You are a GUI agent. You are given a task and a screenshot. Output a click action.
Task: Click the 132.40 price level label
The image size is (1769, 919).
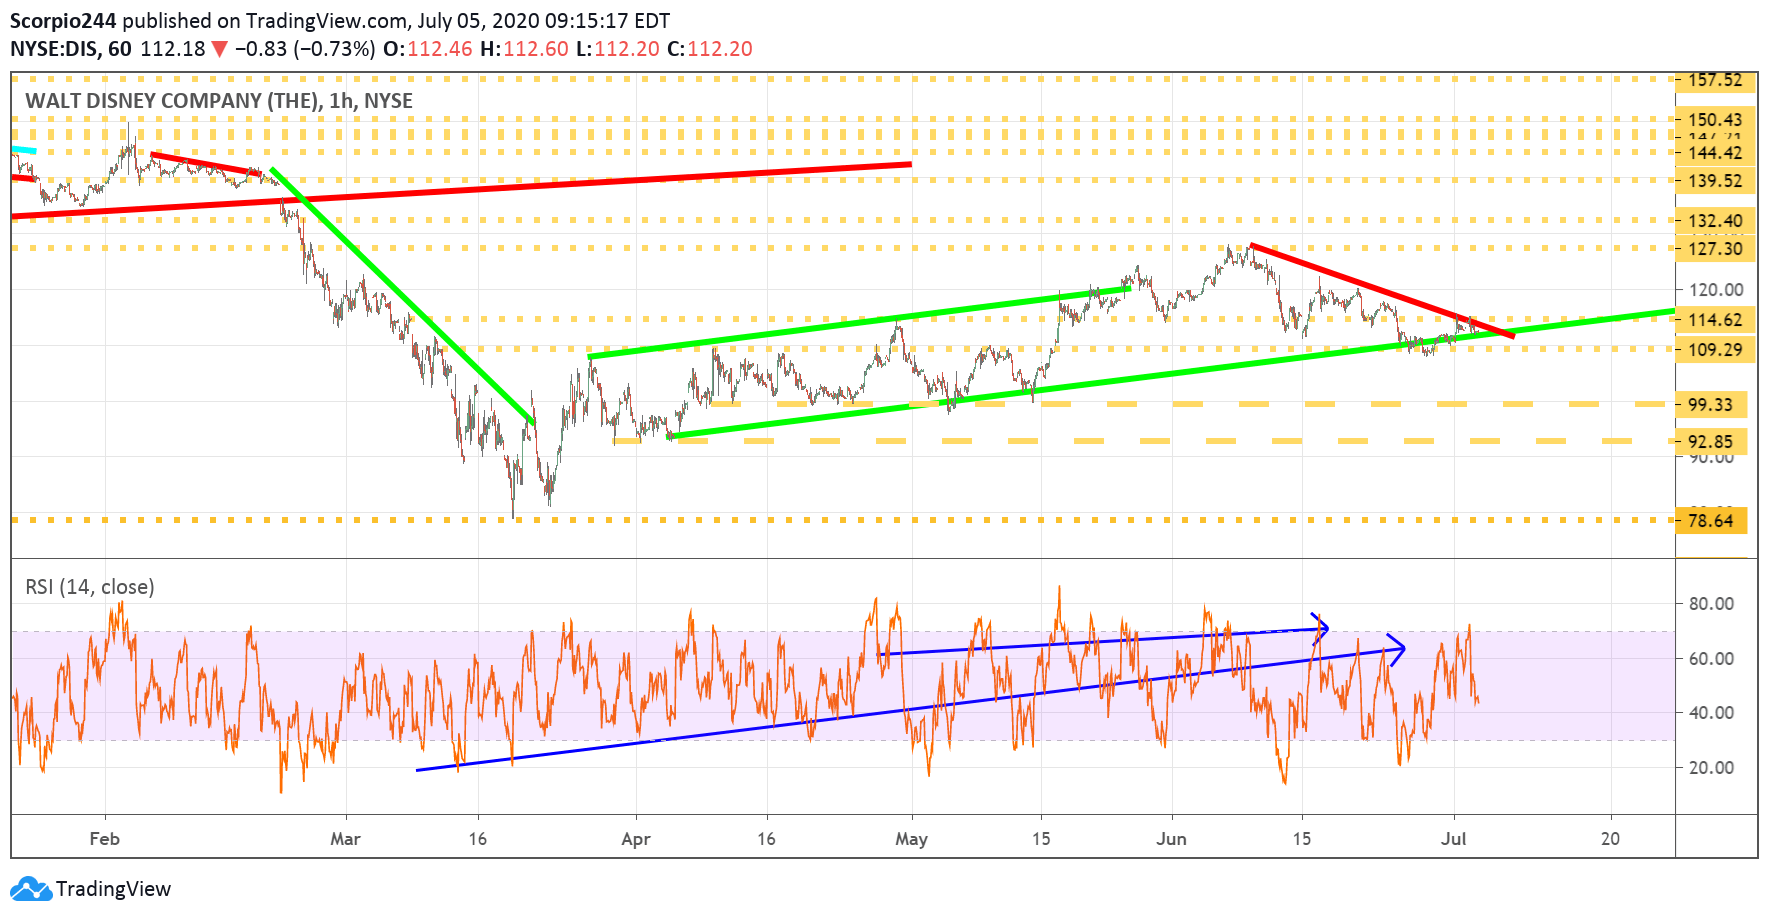[x=1715, y=221]
